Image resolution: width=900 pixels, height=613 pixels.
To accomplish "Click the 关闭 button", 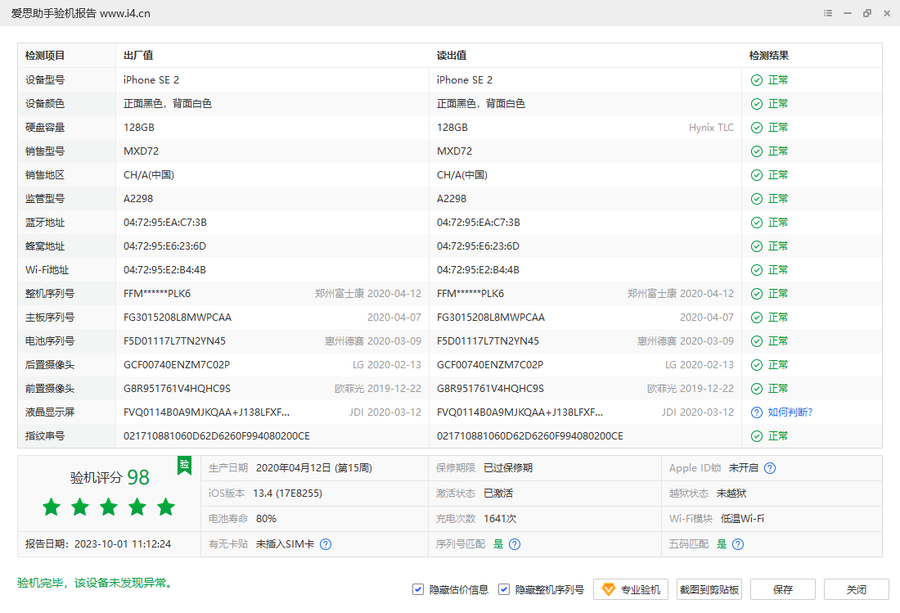I will point(856,590).
